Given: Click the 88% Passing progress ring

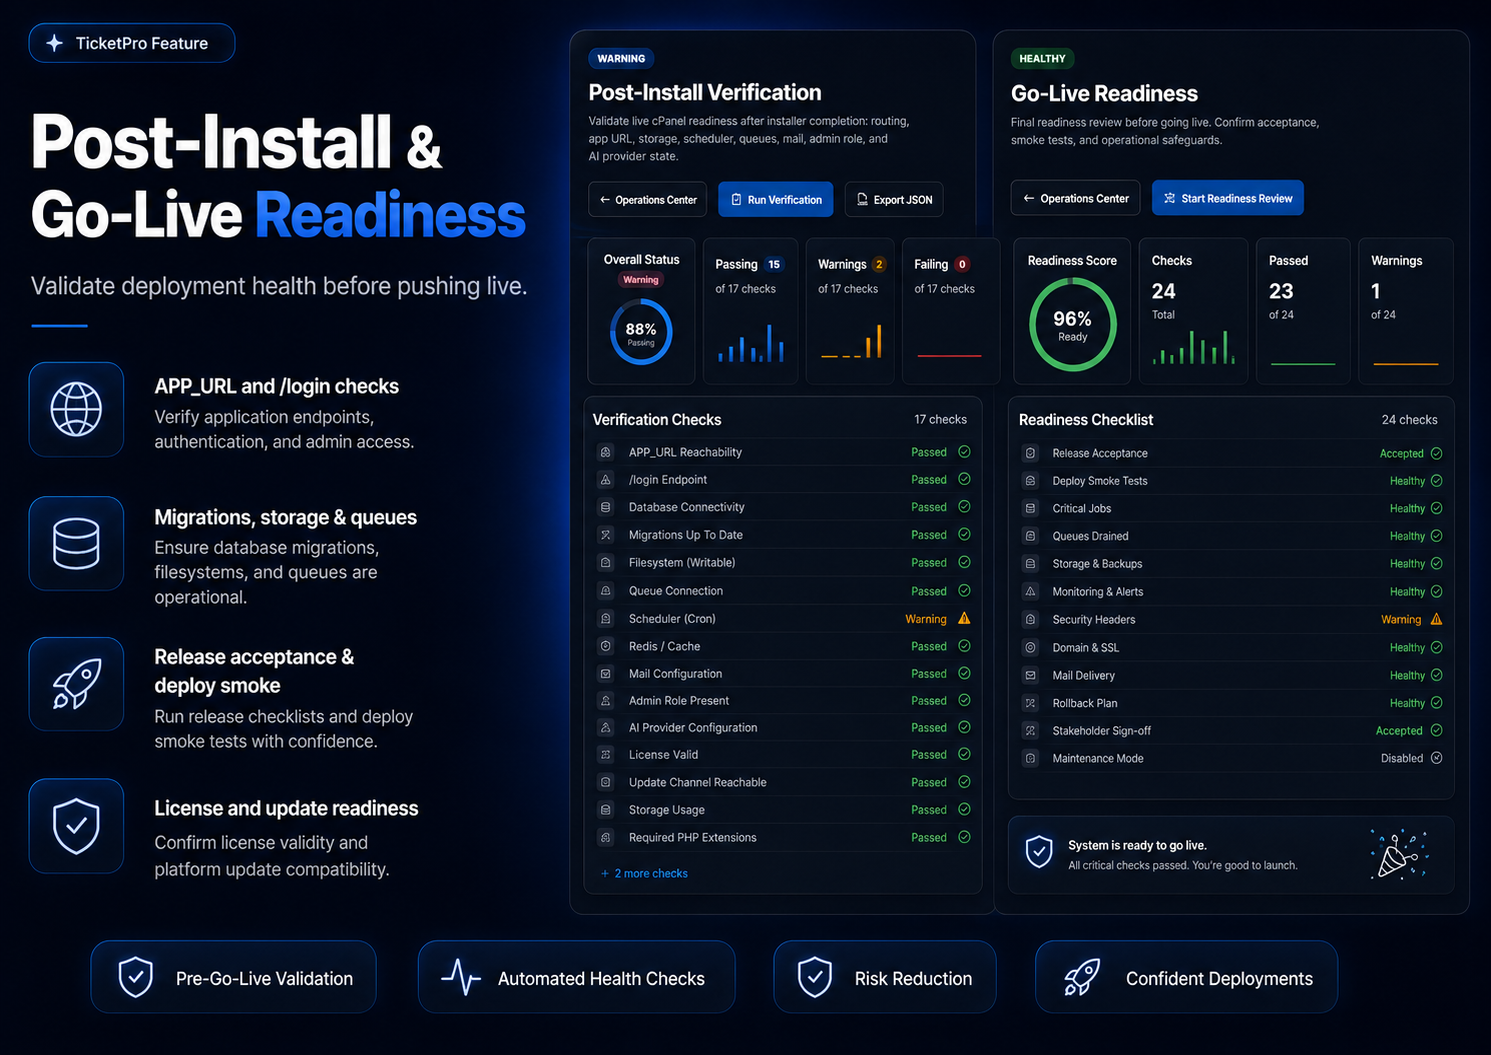Looking at the screenshot, I should pos(641,333).
